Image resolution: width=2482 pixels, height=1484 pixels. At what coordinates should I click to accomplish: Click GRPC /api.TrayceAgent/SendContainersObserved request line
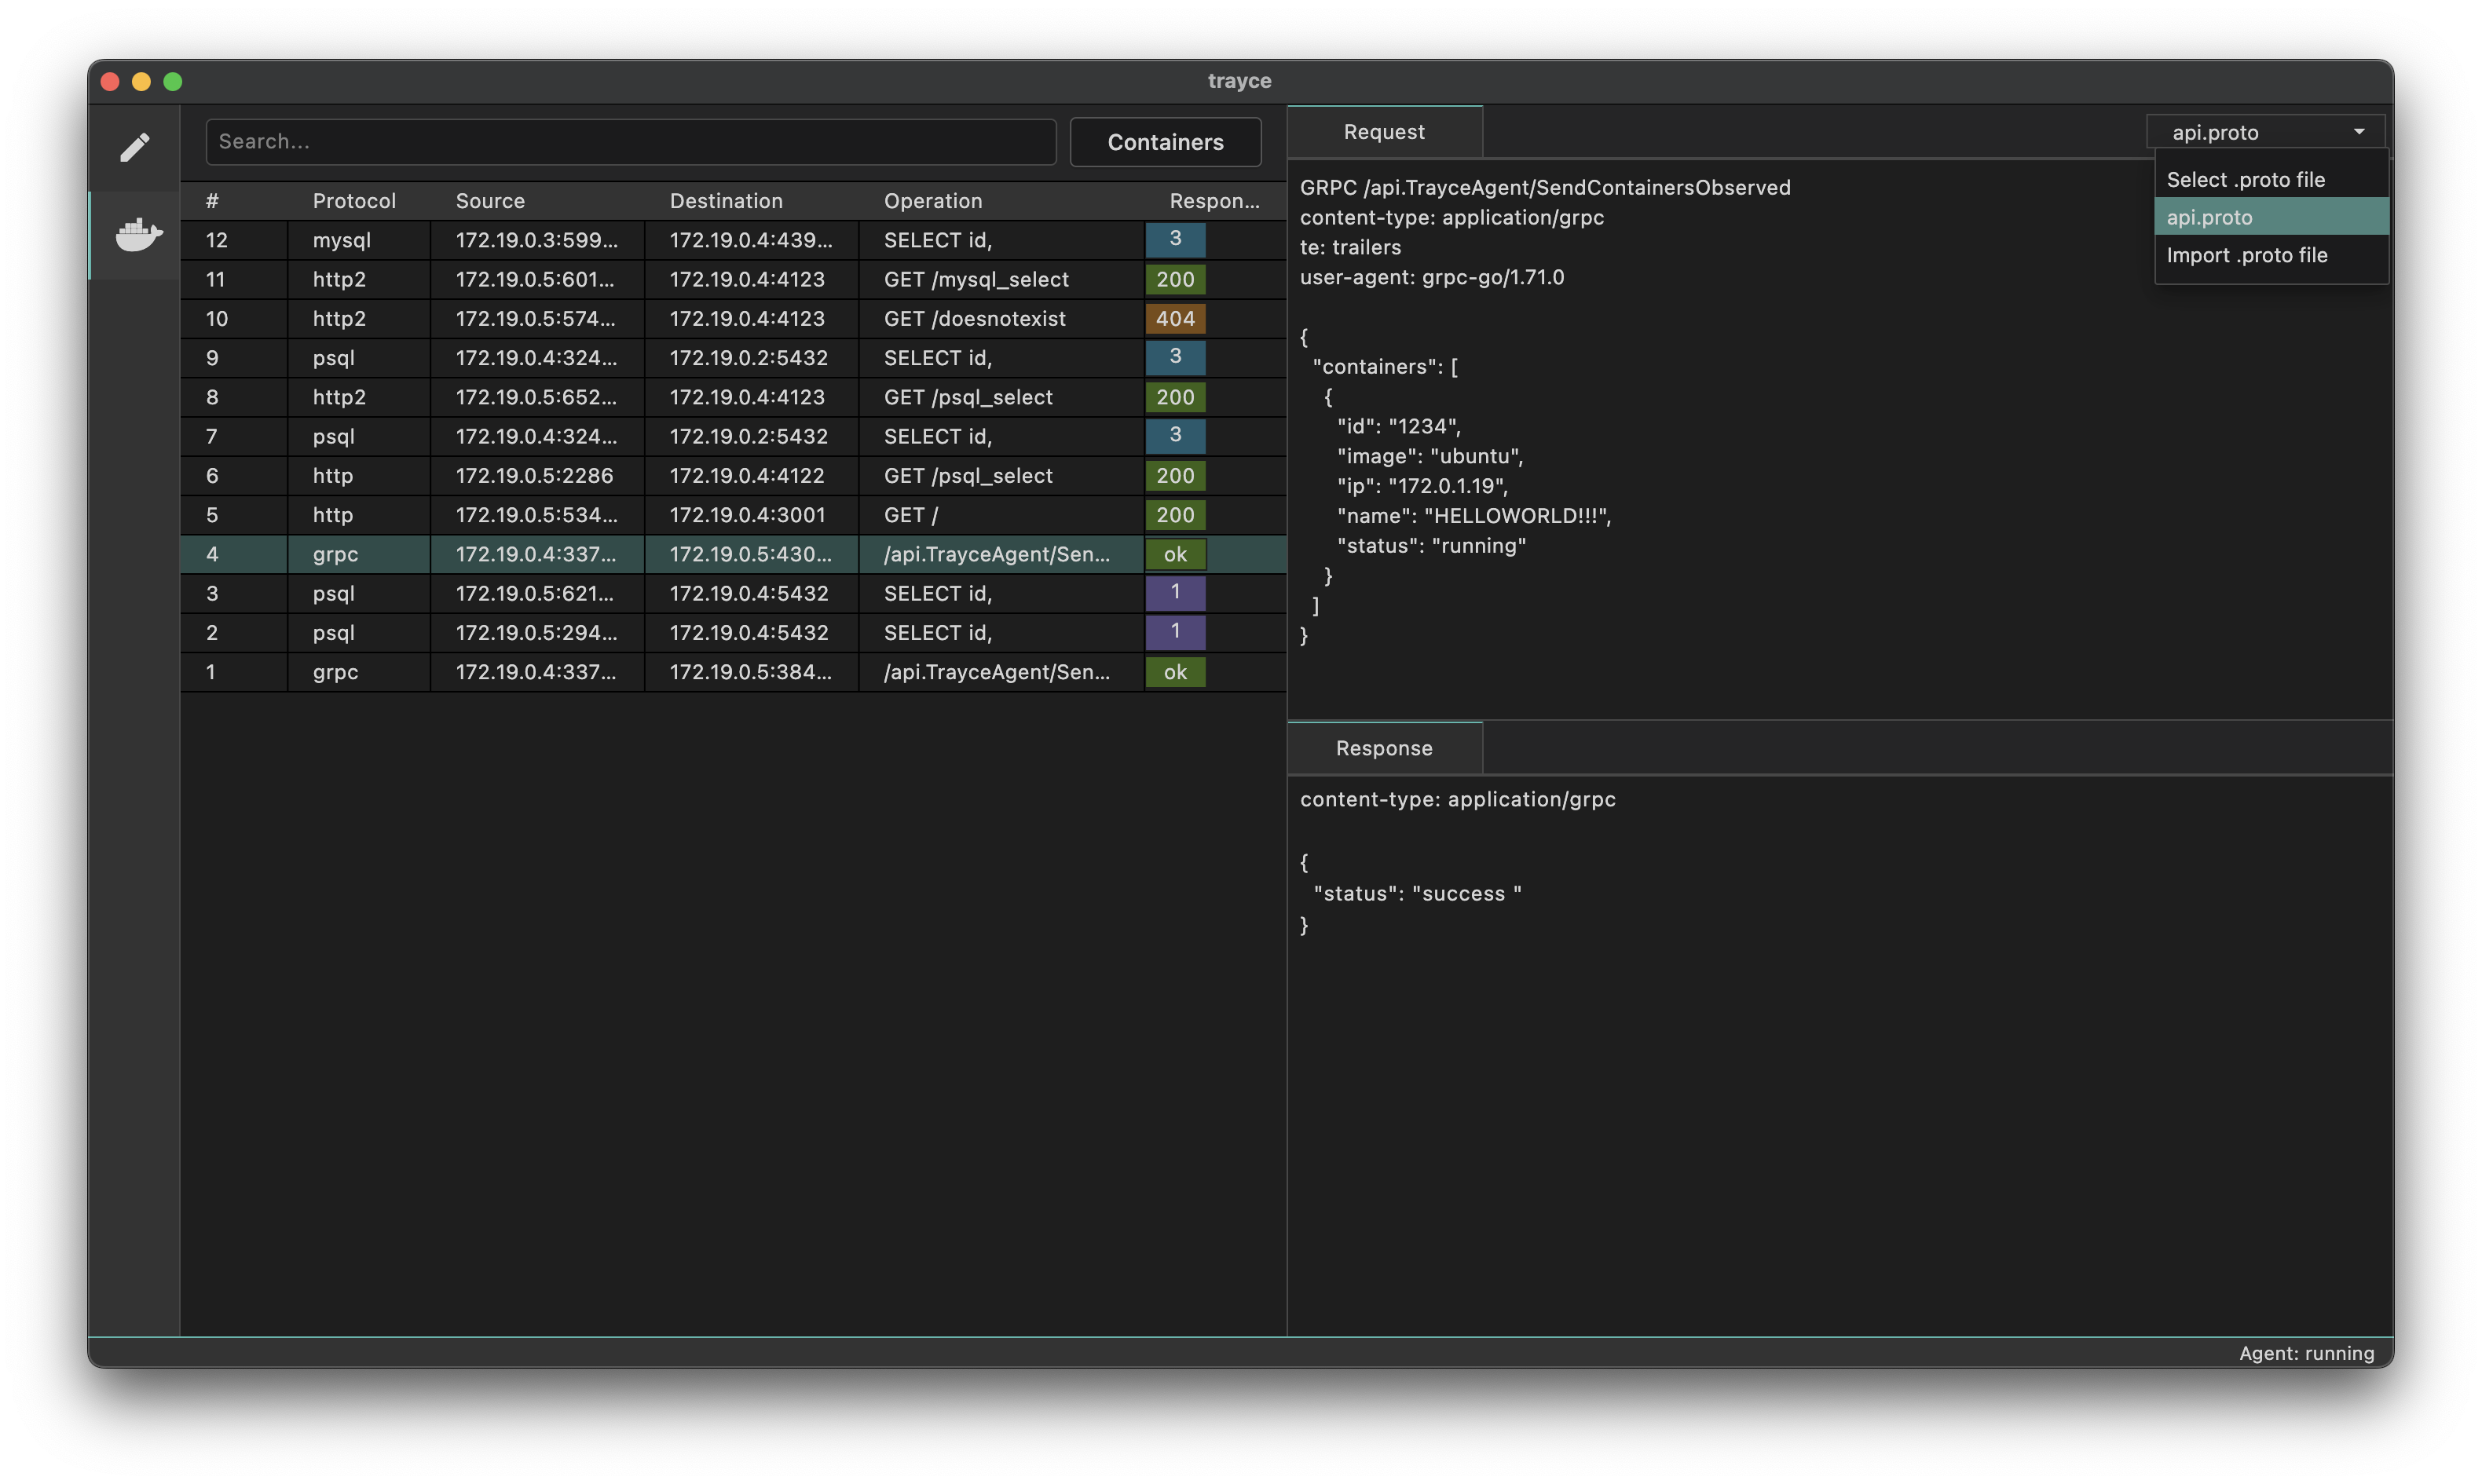[1545, 187]
